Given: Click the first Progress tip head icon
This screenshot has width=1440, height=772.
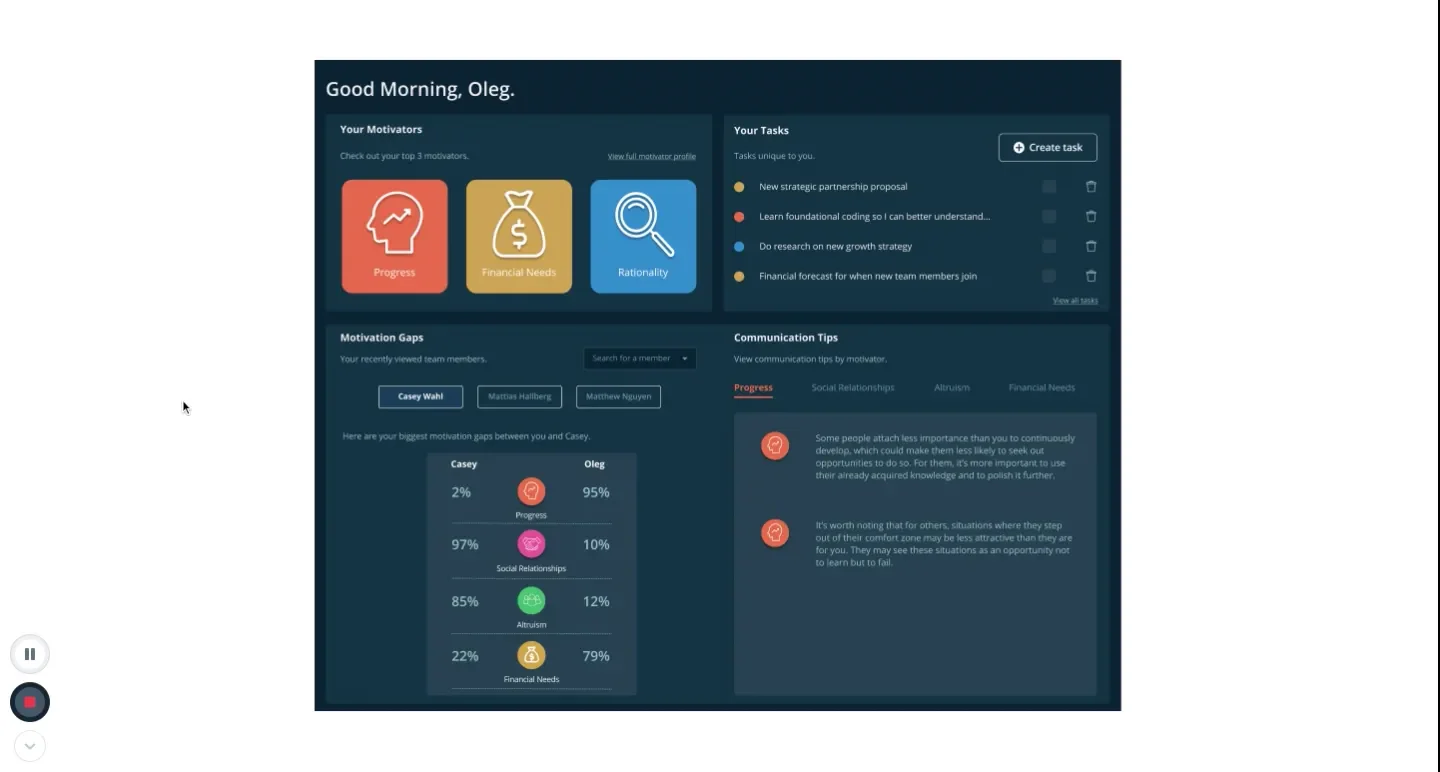Looking at the screenshot, I should coord(775,446).
